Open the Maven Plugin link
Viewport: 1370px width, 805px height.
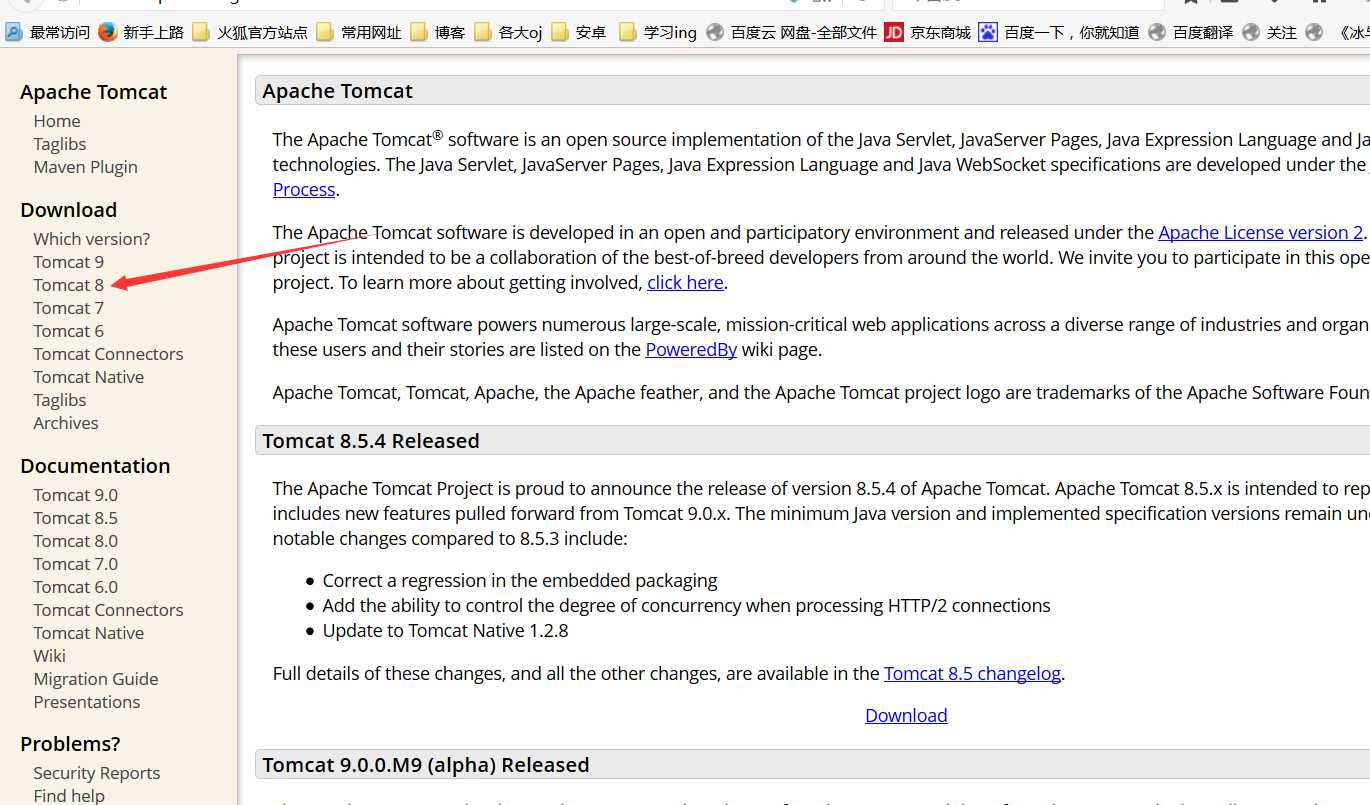pyautogui.click(x=86, y=167)
